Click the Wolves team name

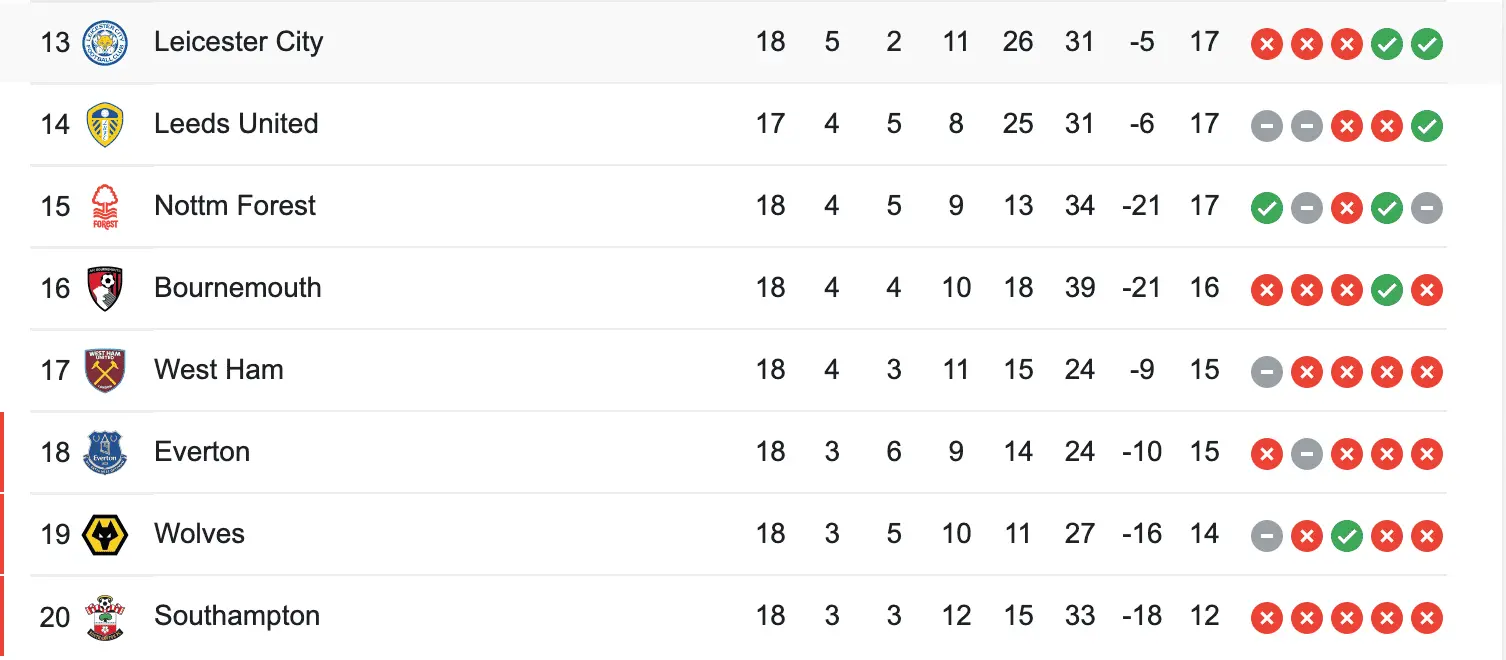pos(199,534)
